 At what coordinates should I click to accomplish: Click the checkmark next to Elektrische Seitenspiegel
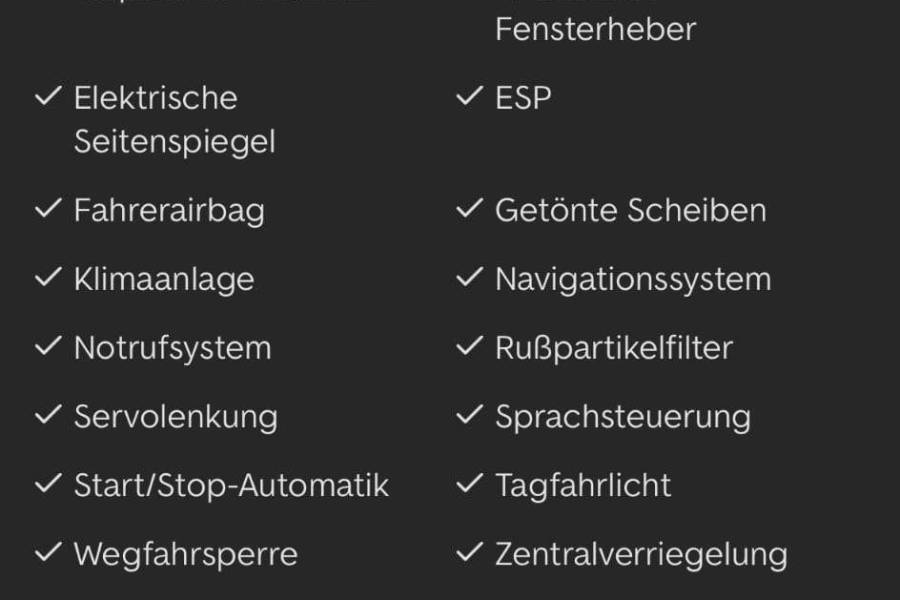click(48, 97)
